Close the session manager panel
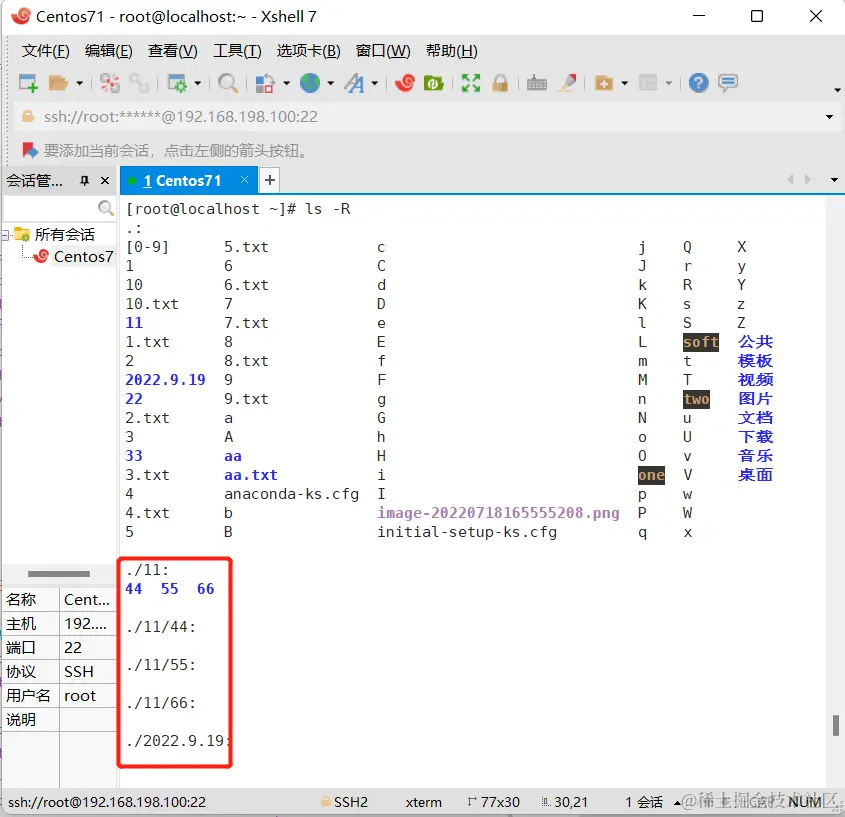Image resolution: width=845 pixels, height=817 pixels. [106, 181]
